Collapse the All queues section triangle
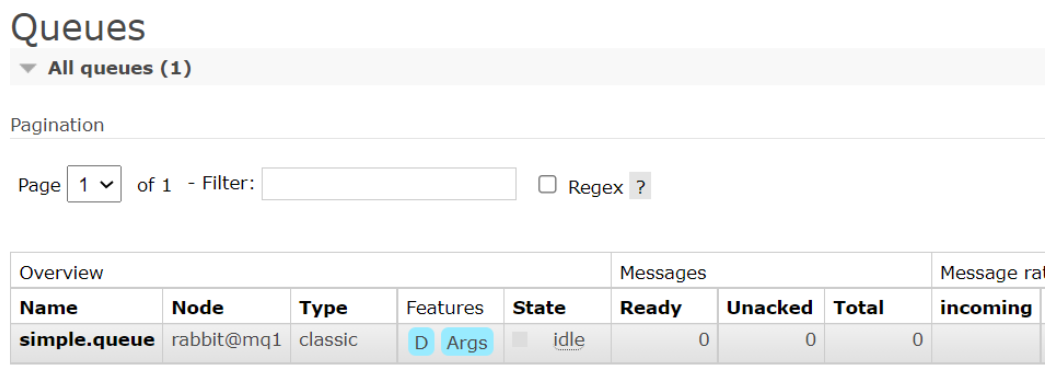This screenshot has width=1052, height=371. point(28,68)
